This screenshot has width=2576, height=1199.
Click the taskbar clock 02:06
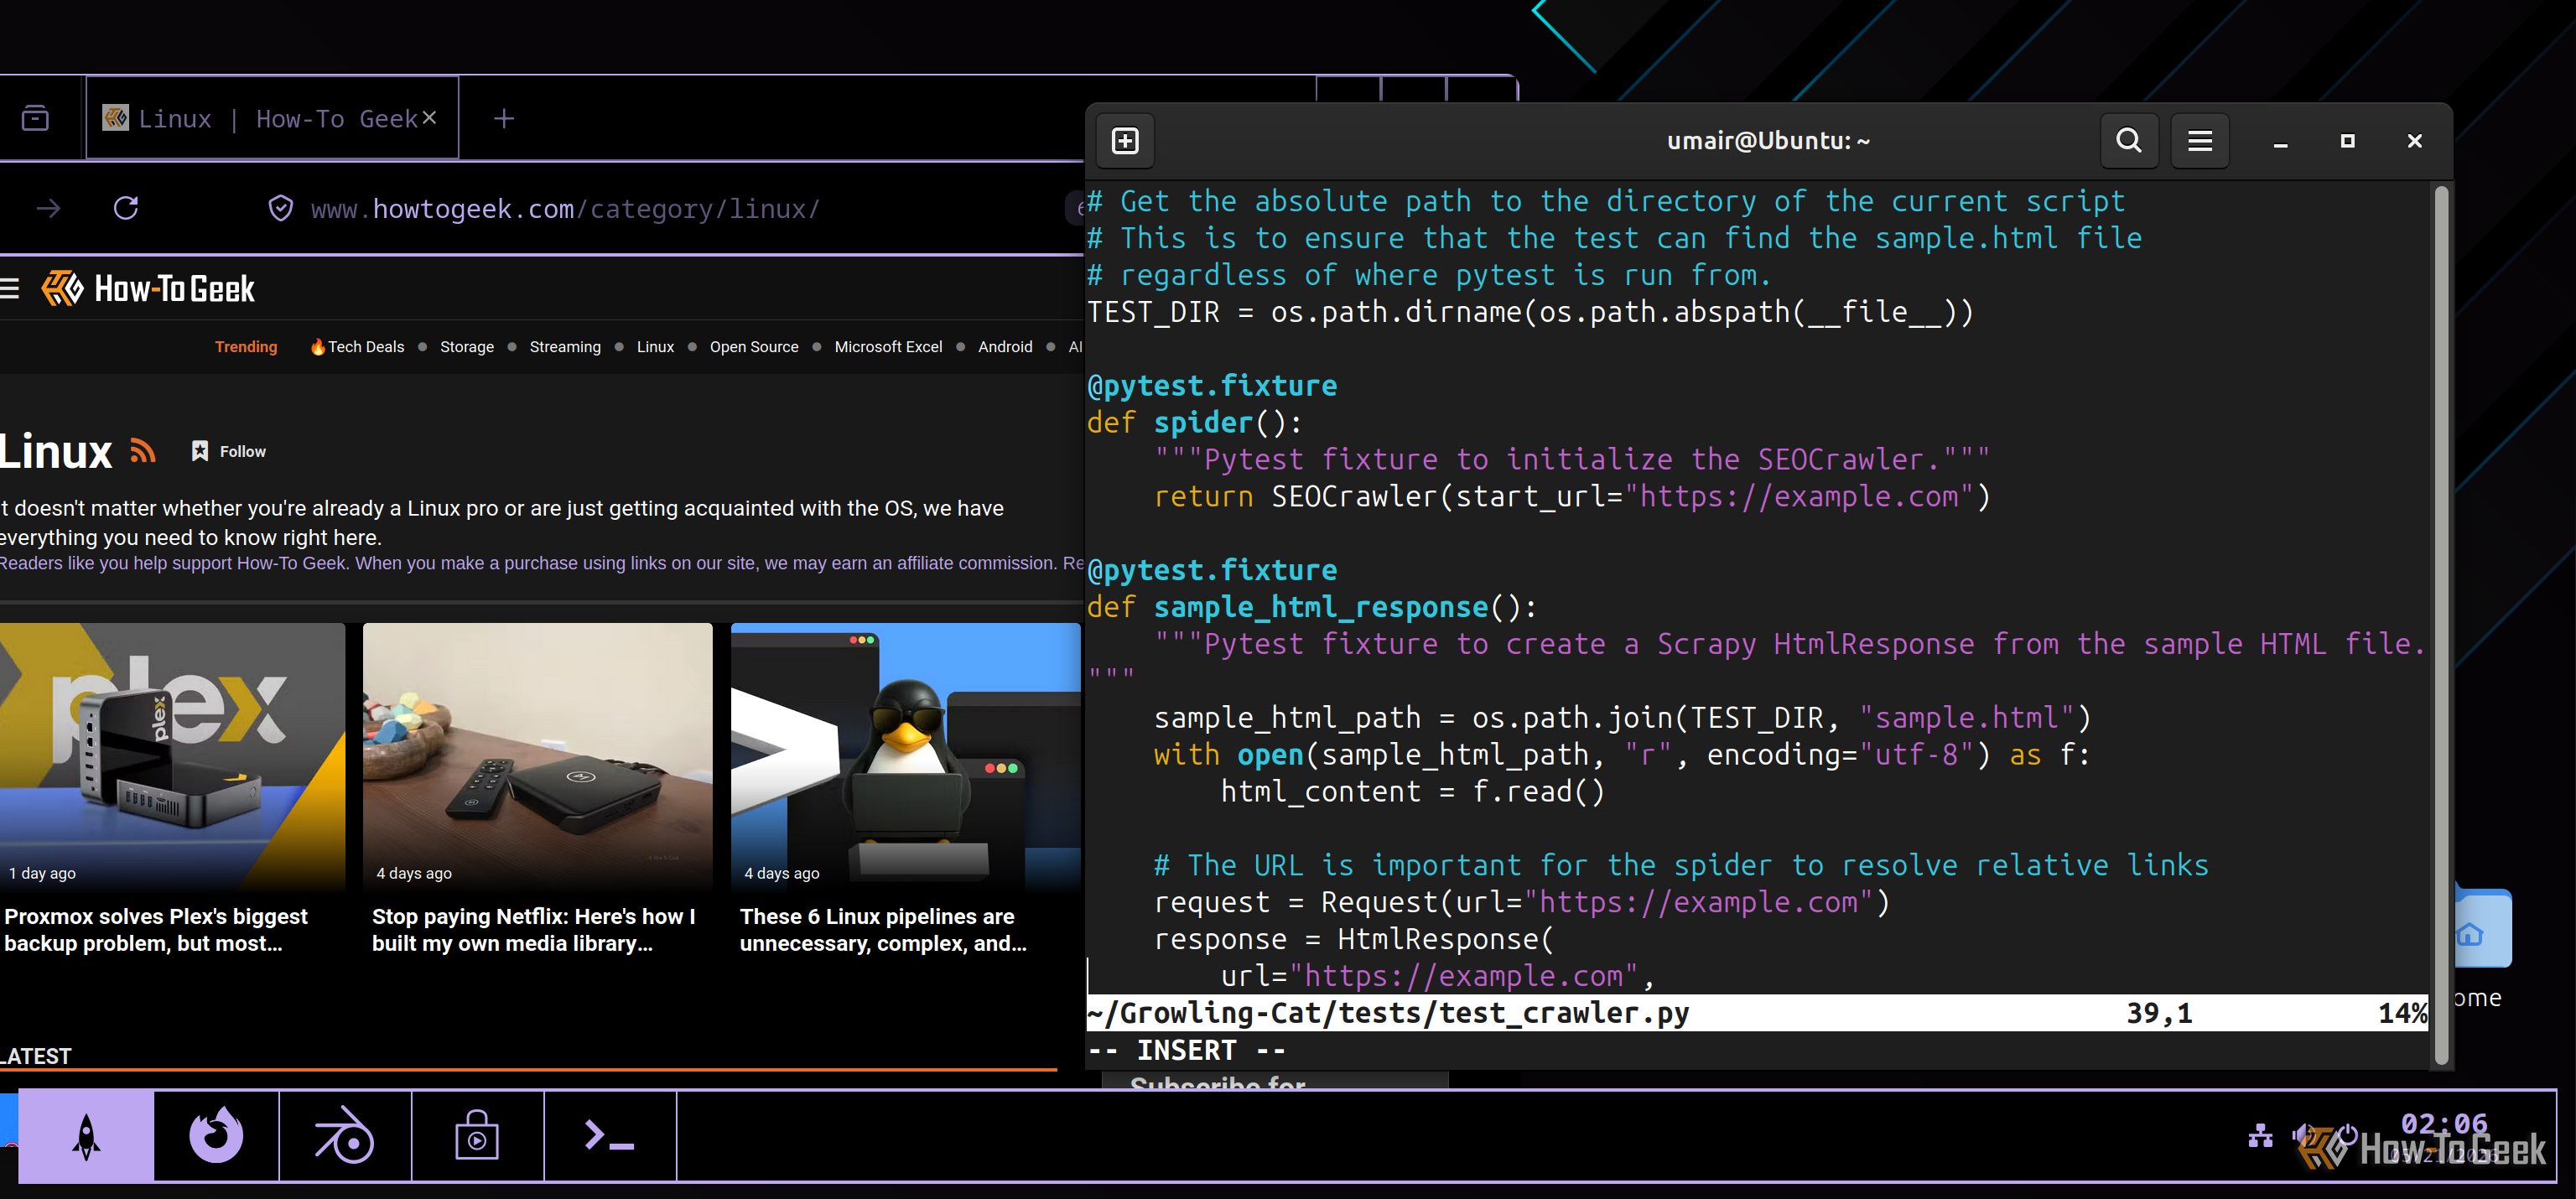pos(2444,1124)
